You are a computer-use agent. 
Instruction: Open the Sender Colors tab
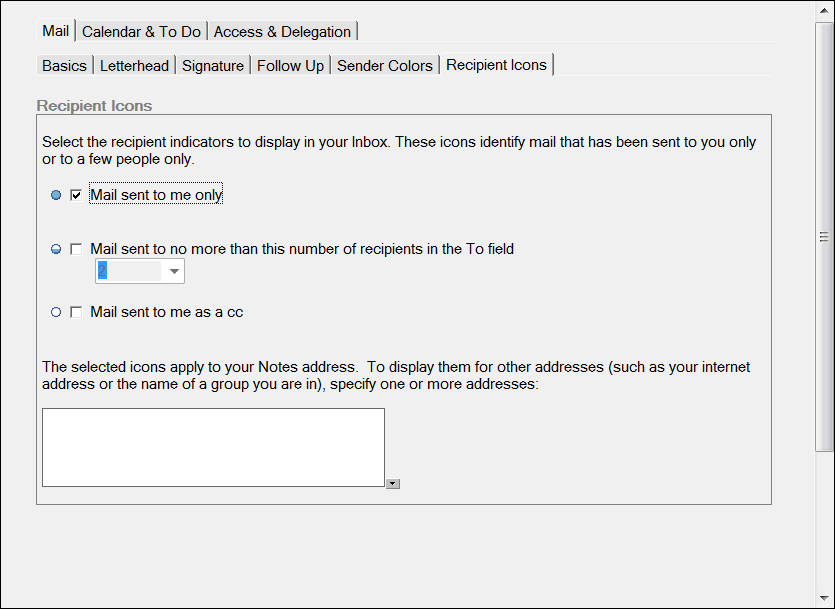(384, 65)
